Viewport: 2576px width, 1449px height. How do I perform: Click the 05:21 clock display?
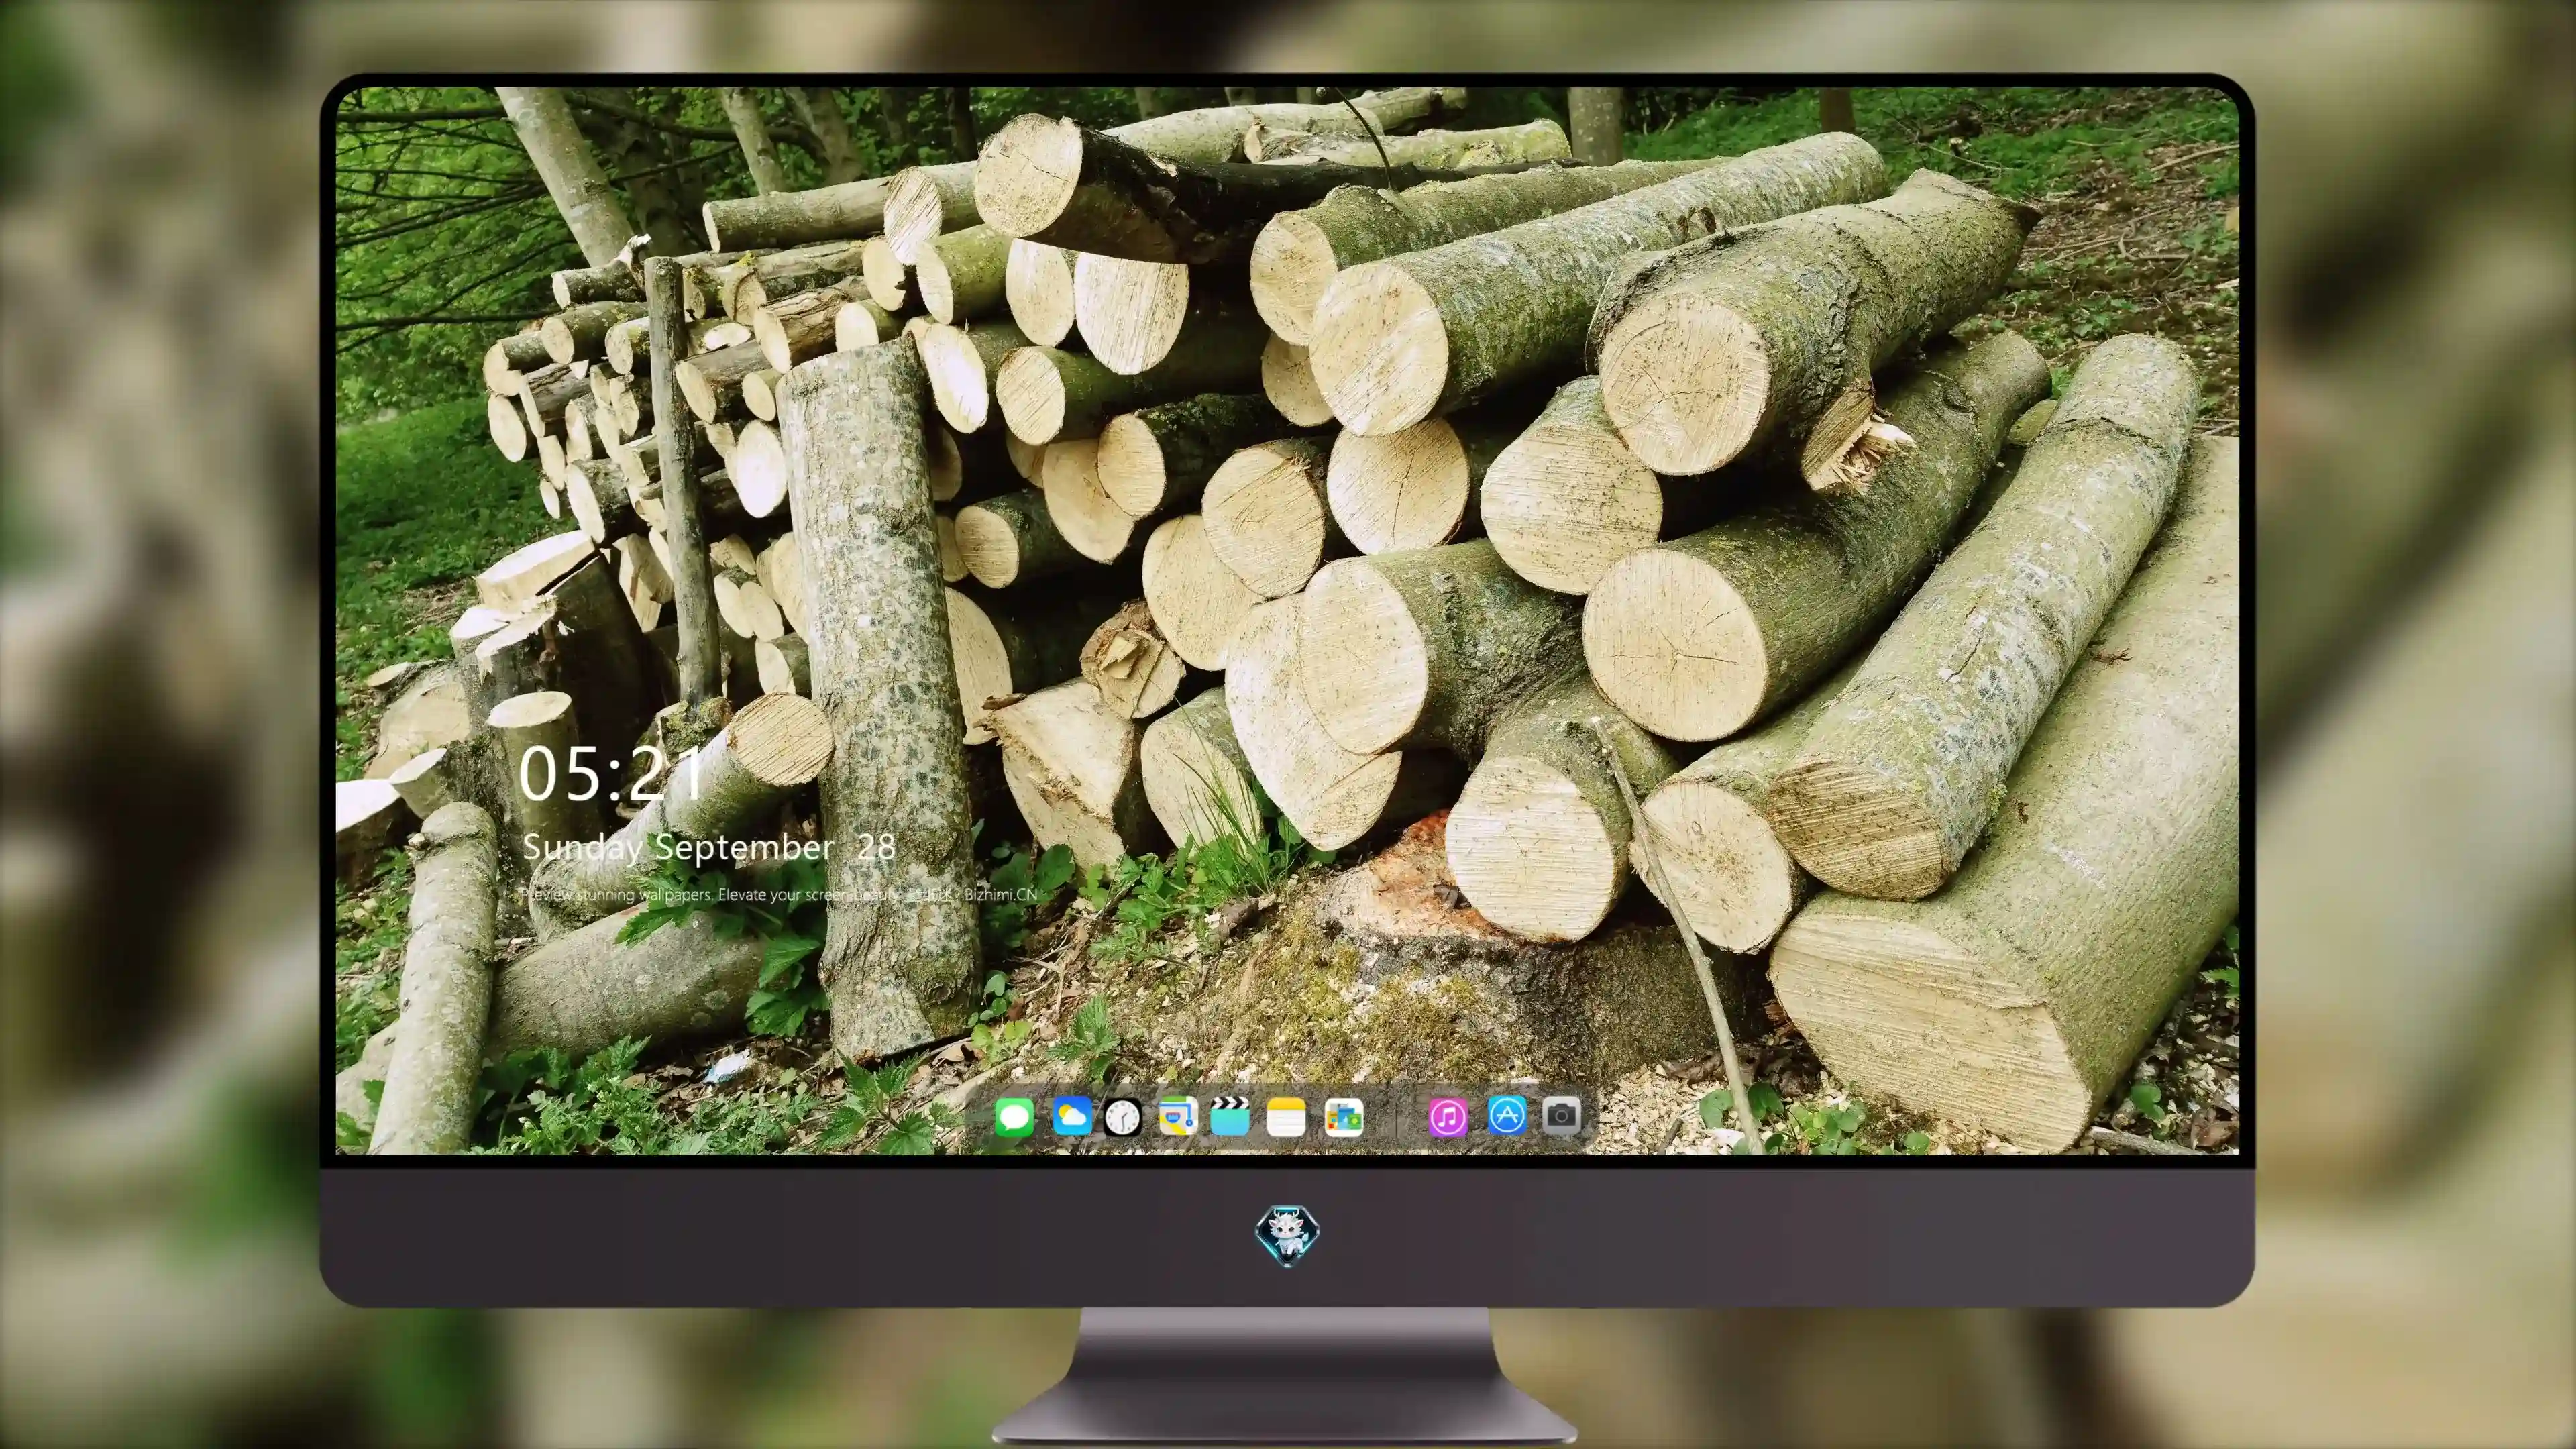point(610,774)
